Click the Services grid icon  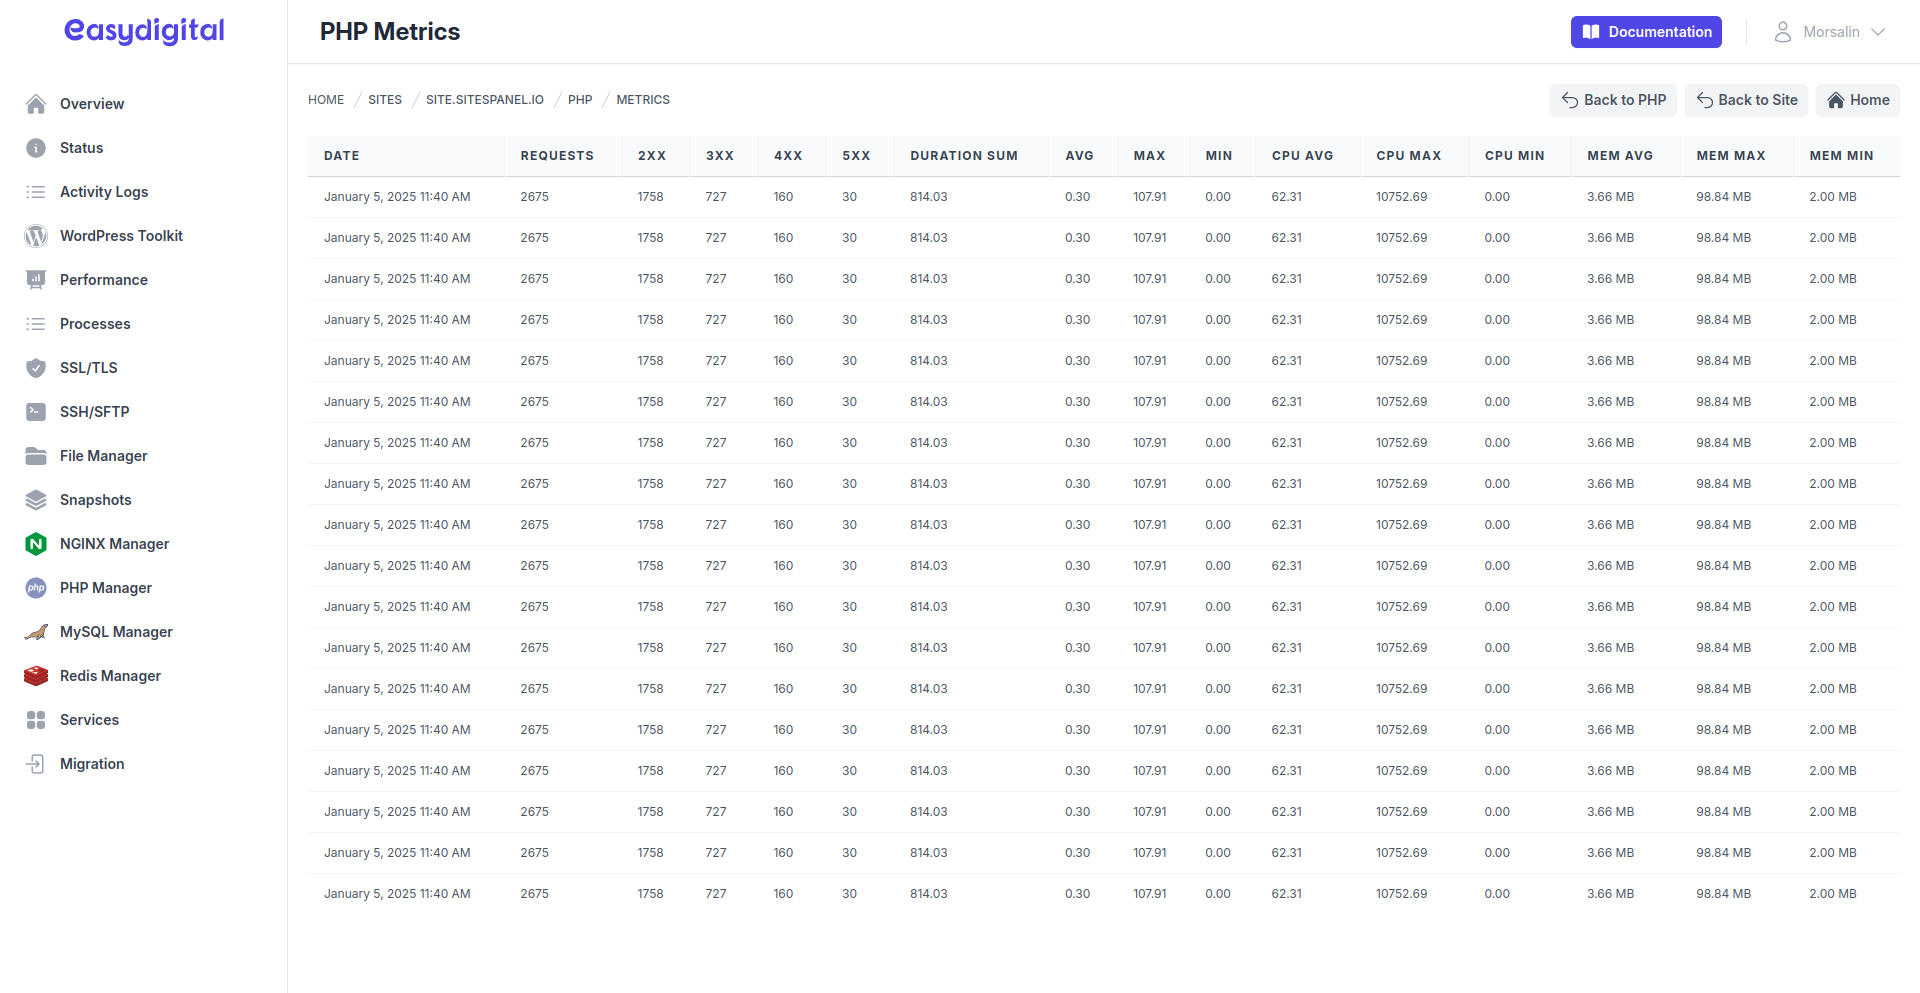[36, 720]
